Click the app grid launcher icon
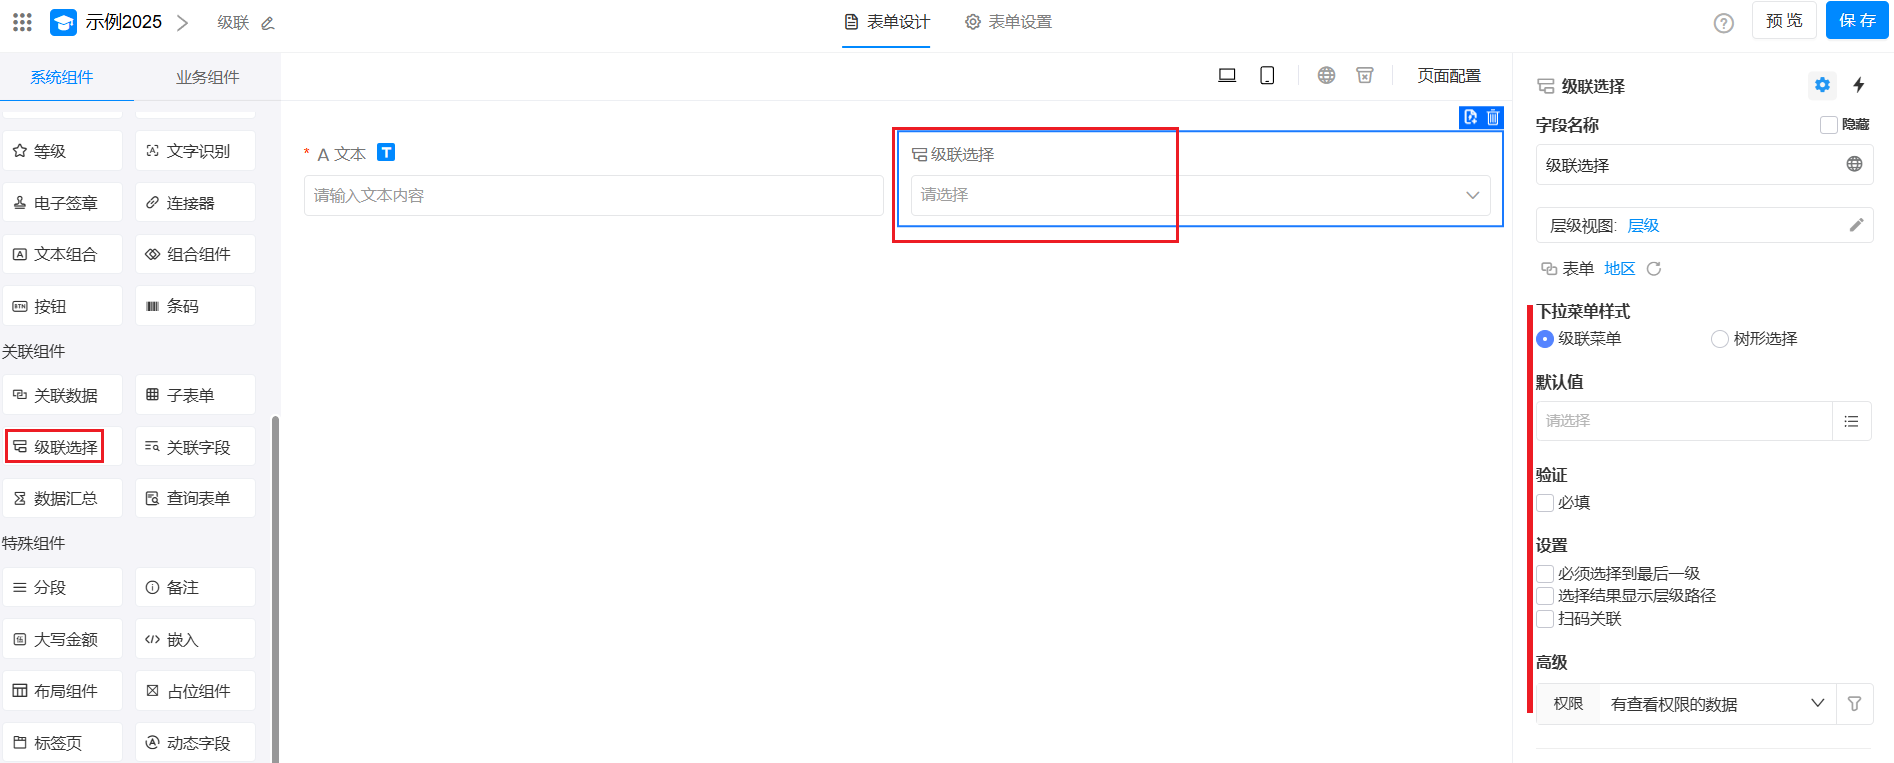1894x763 pixels. pos(22,21)
